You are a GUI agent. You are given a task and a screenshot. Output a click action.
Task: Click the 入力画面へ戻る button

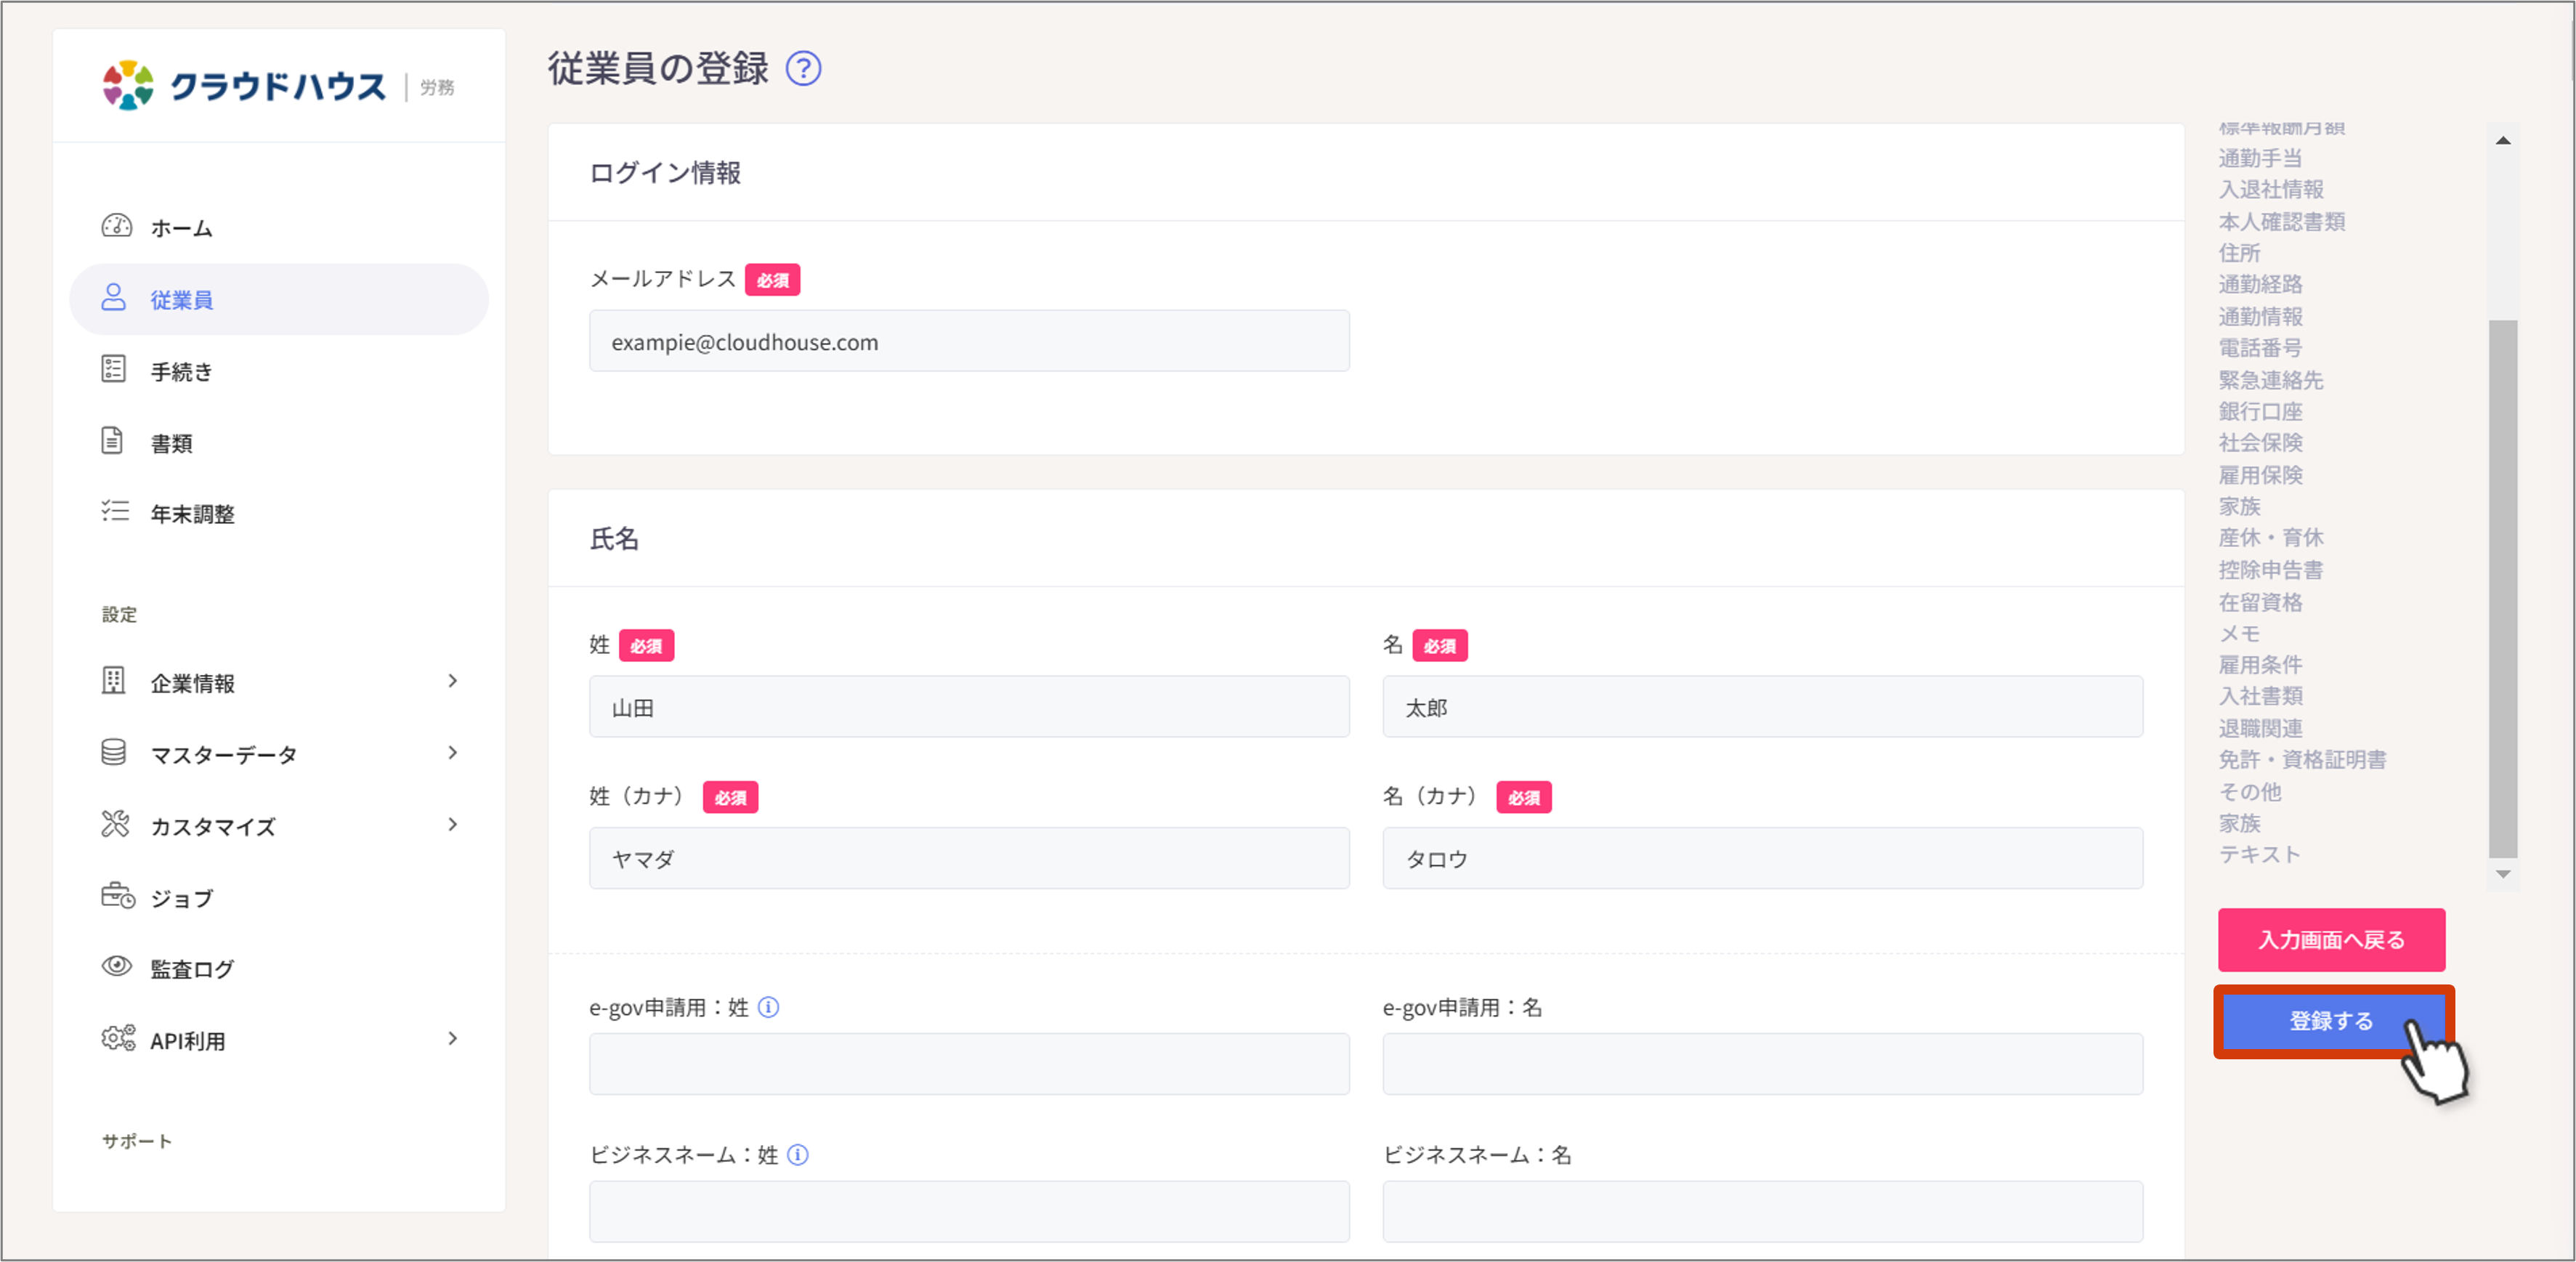click(2331, 940)
